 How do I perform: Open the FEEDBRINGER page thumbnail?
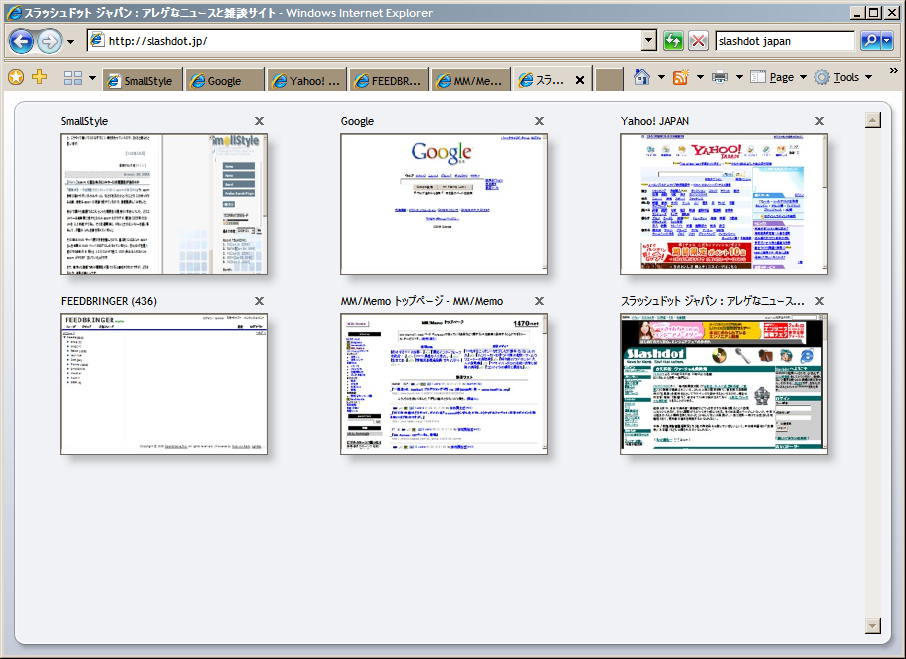pos(164,383)
